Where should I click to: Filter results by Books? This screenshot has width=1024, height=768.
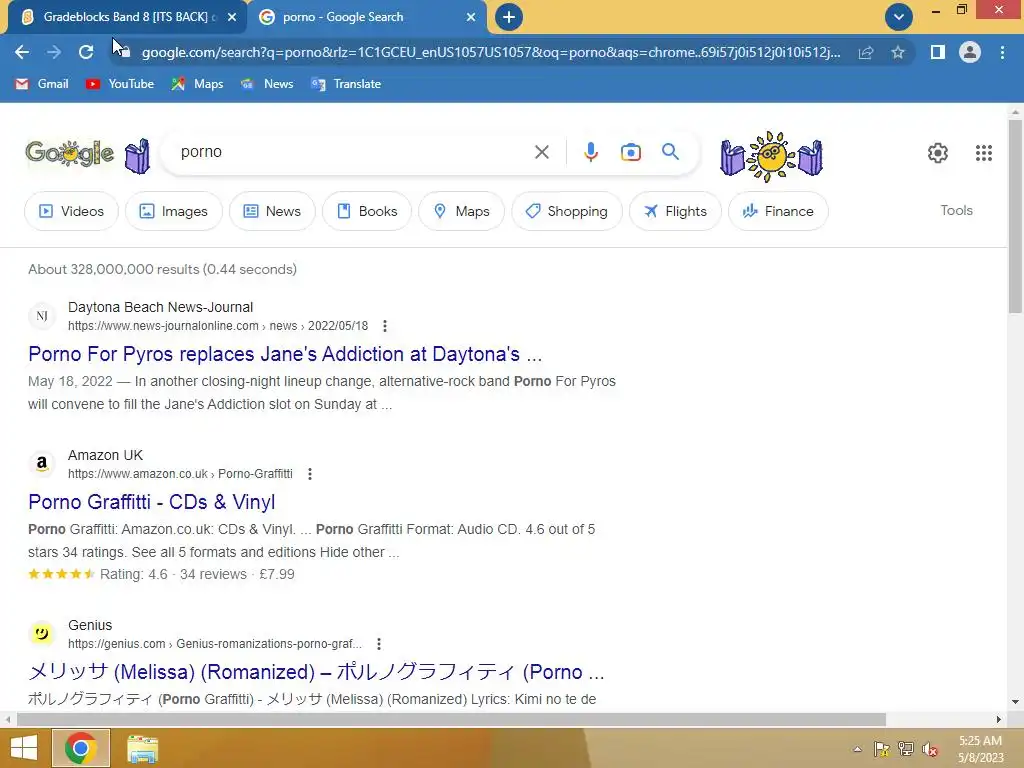[367, 211]
